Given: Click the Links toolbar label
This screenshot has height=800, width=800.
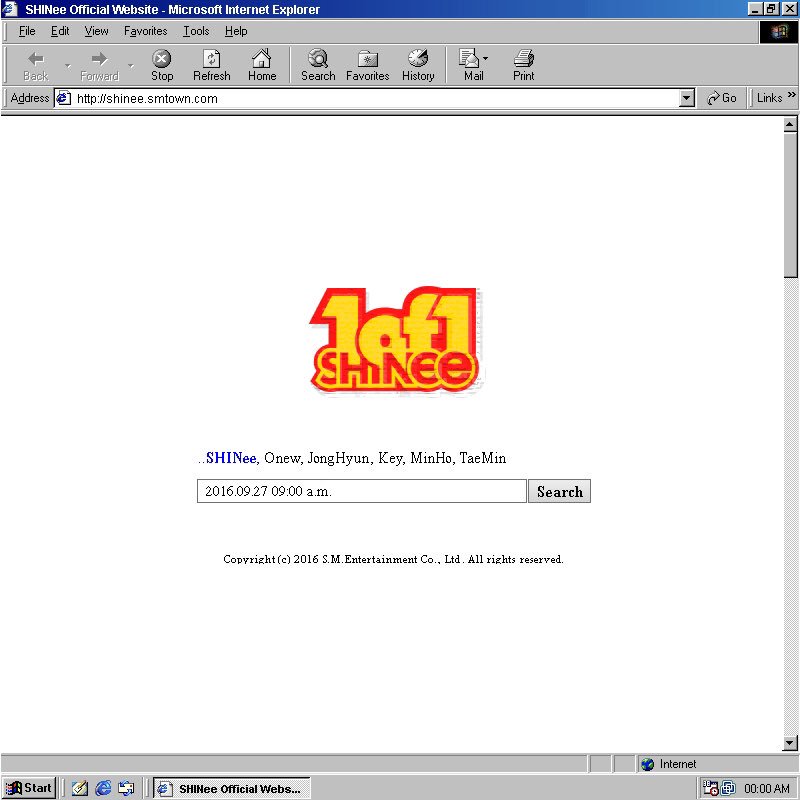Looking at the screenshot, I should (769, 98).
